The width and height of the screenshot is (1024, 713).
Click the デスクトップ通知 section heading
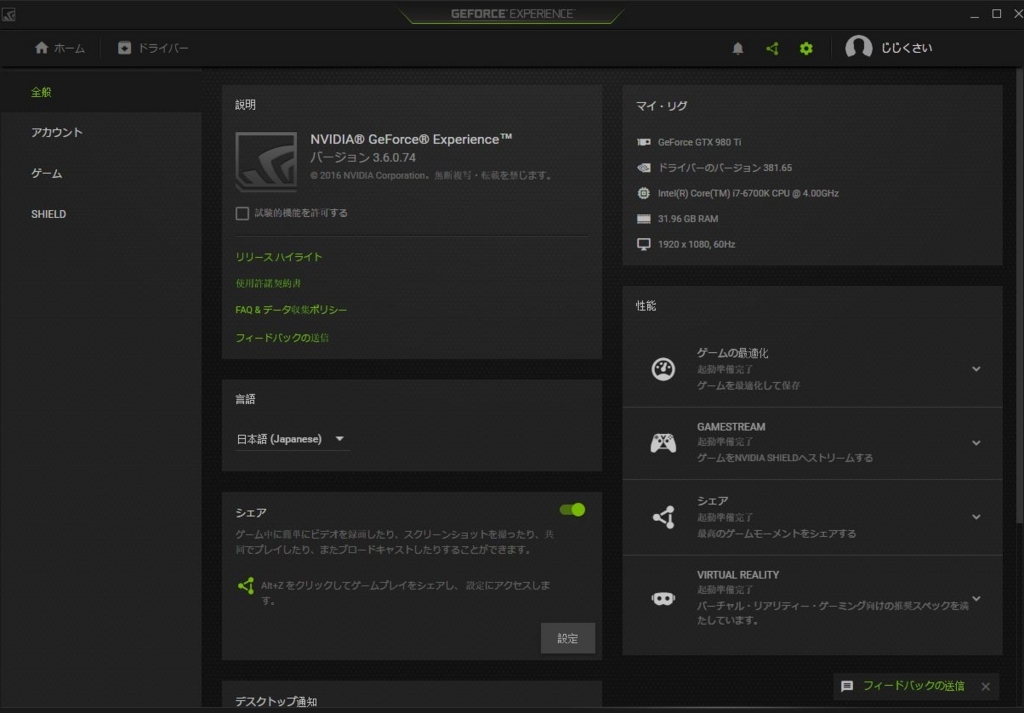(x=276, y=702)
